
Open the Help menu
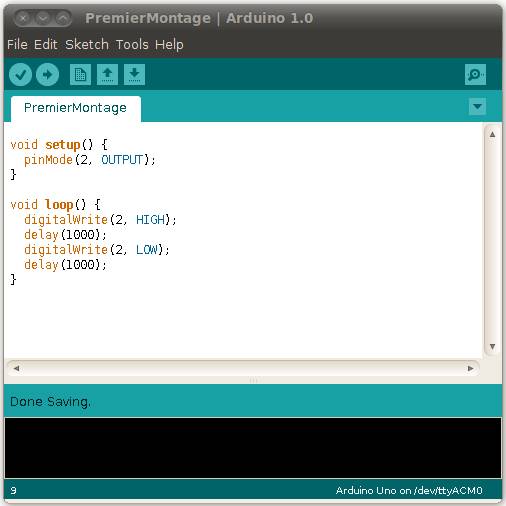point(169,44)
